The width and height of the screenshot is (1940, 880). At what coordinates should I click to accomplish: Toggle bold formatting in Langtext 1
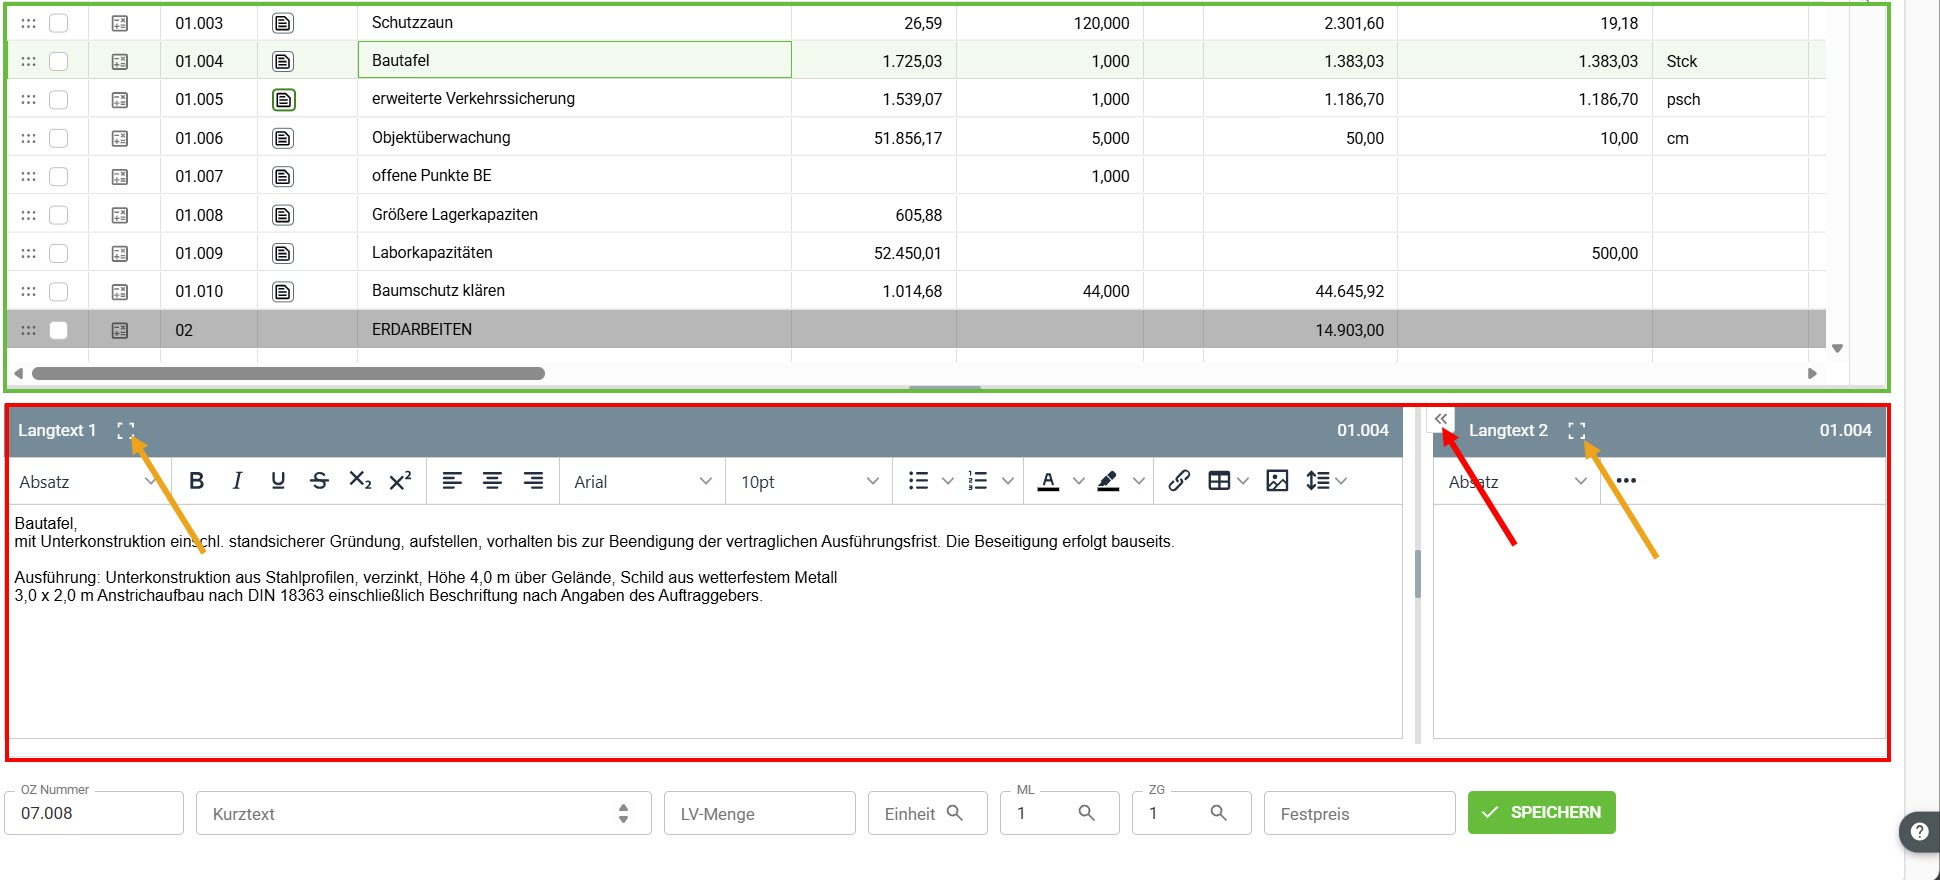pyautogui.click(x=196, y=481)
